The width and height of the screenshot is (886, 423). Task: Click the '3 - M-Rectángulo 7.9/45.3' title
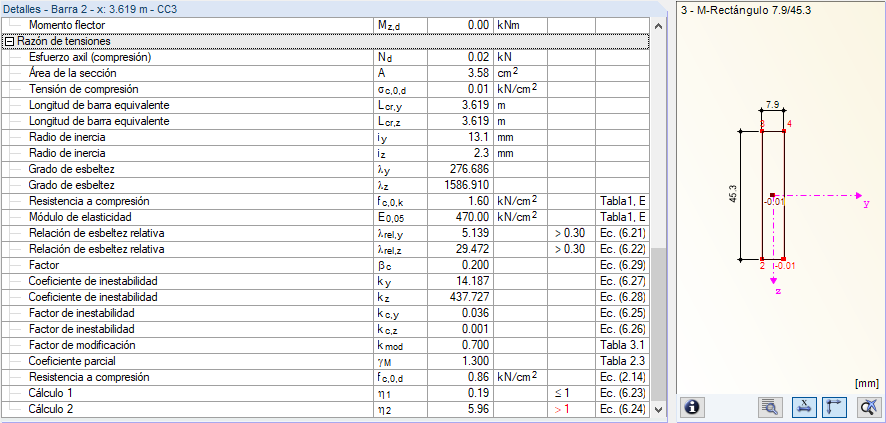(746, 11)
